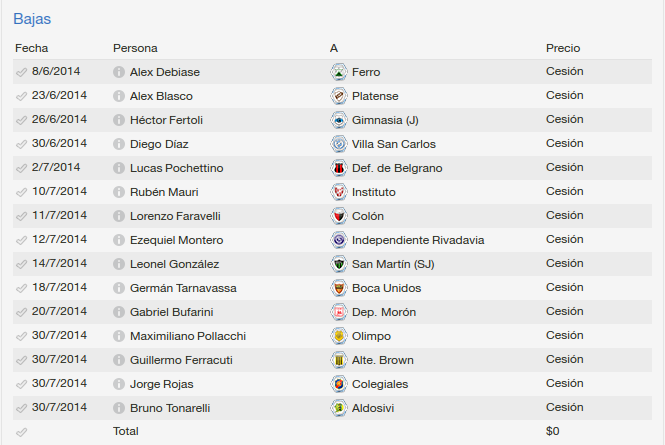Sort by the Precio column header
This screenshot has height=445, width=665.
point(563,48)
